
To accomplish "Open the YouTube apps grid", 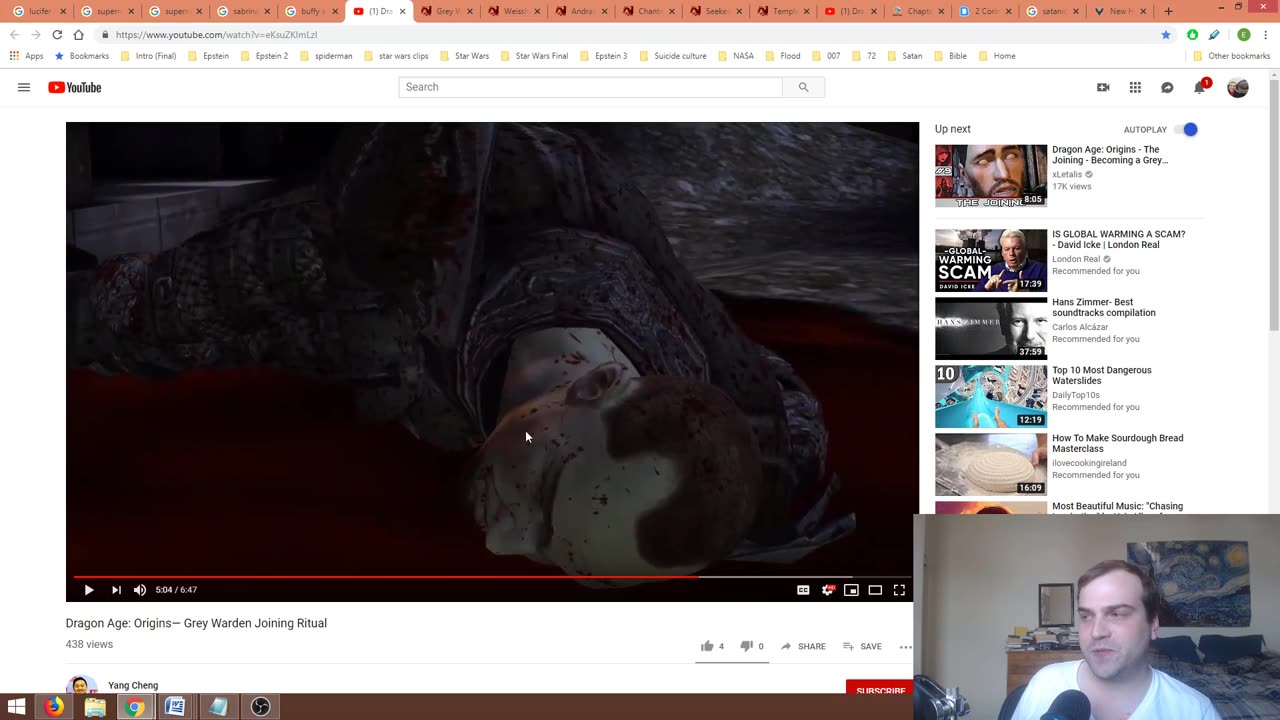I will (1135, 87).
